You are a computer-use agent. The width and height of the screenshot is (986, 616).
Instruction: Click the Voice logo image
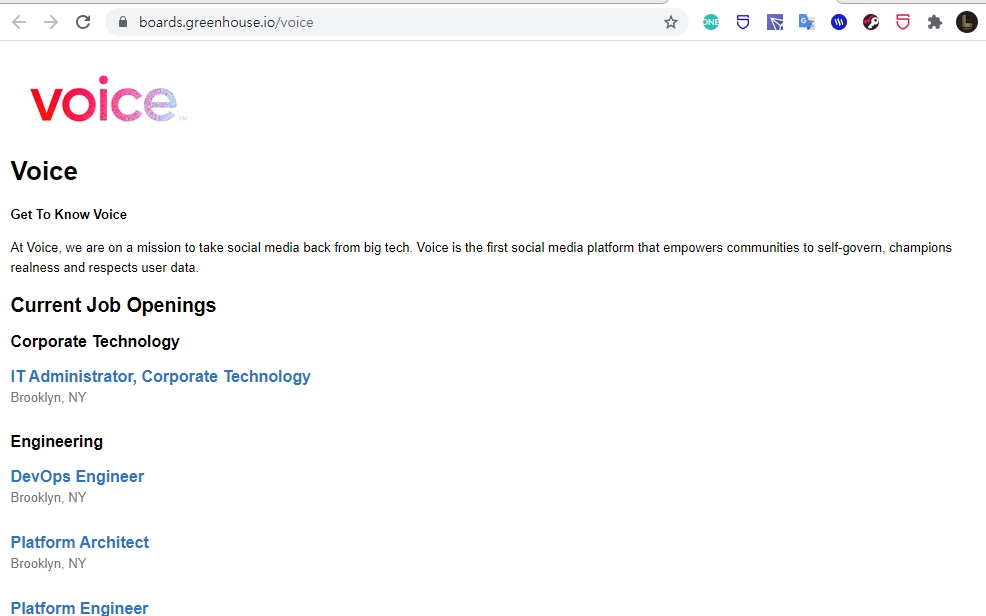point(108,99)
